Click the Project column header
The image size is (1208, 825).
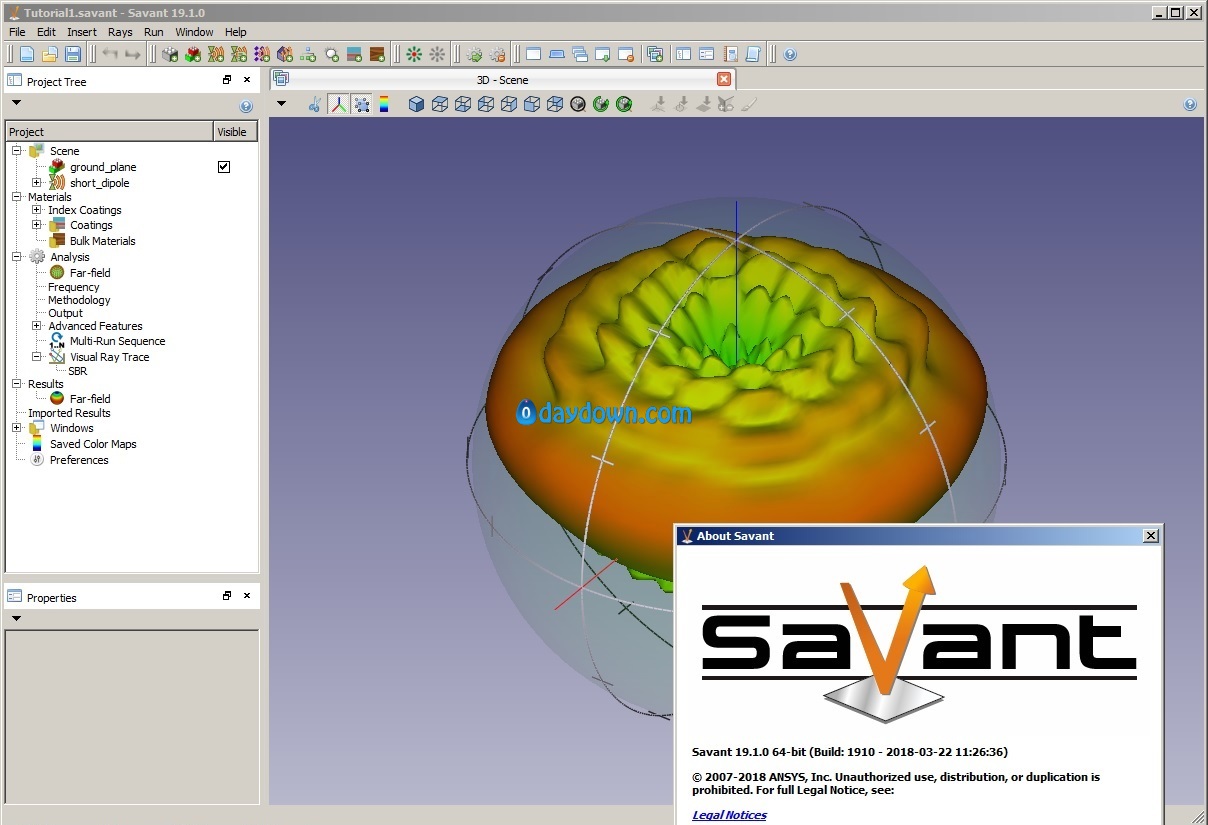(110, 131)
